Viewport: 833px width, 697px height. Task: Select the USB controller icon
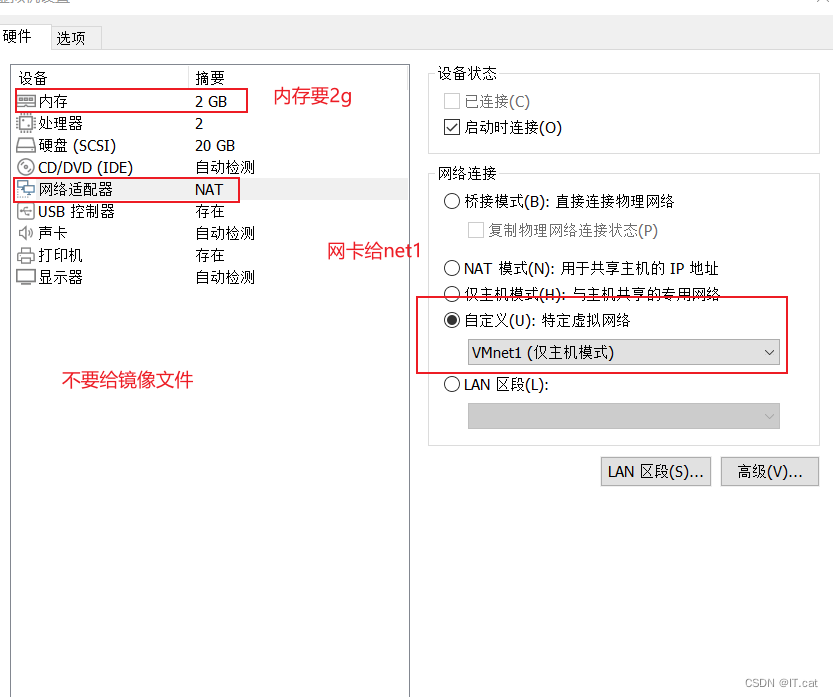[x=26, y=211]
